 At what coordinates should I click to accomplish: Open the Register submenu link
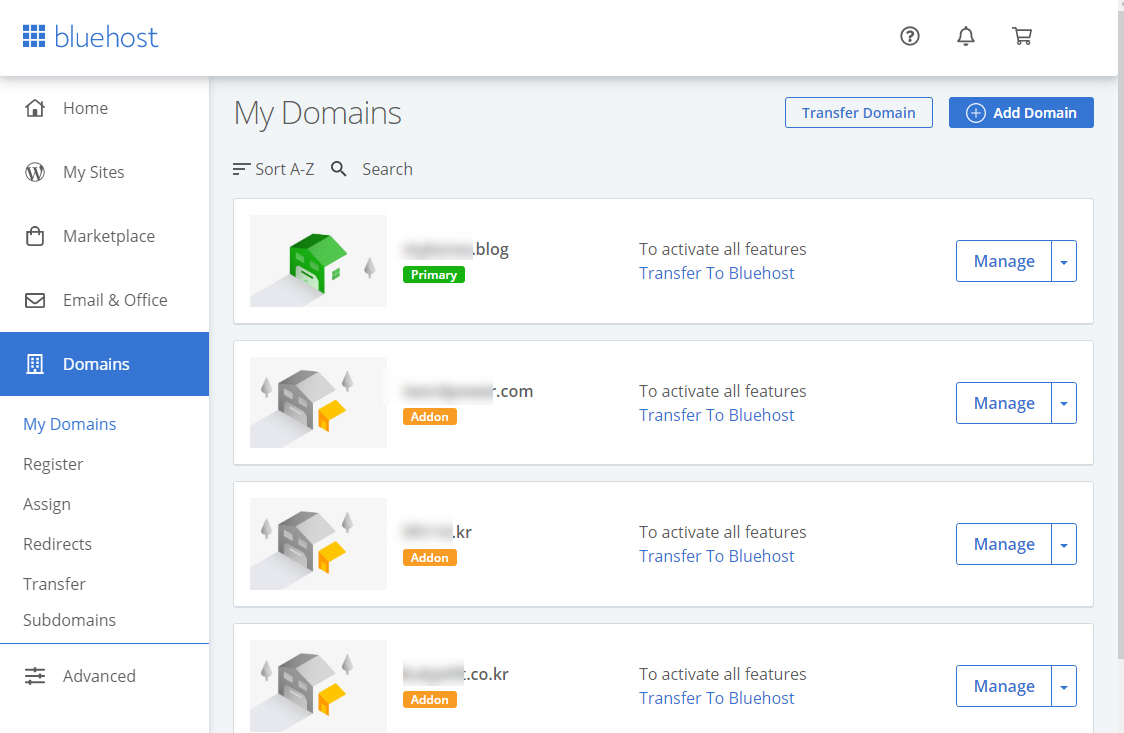click(x=53, y=464)
